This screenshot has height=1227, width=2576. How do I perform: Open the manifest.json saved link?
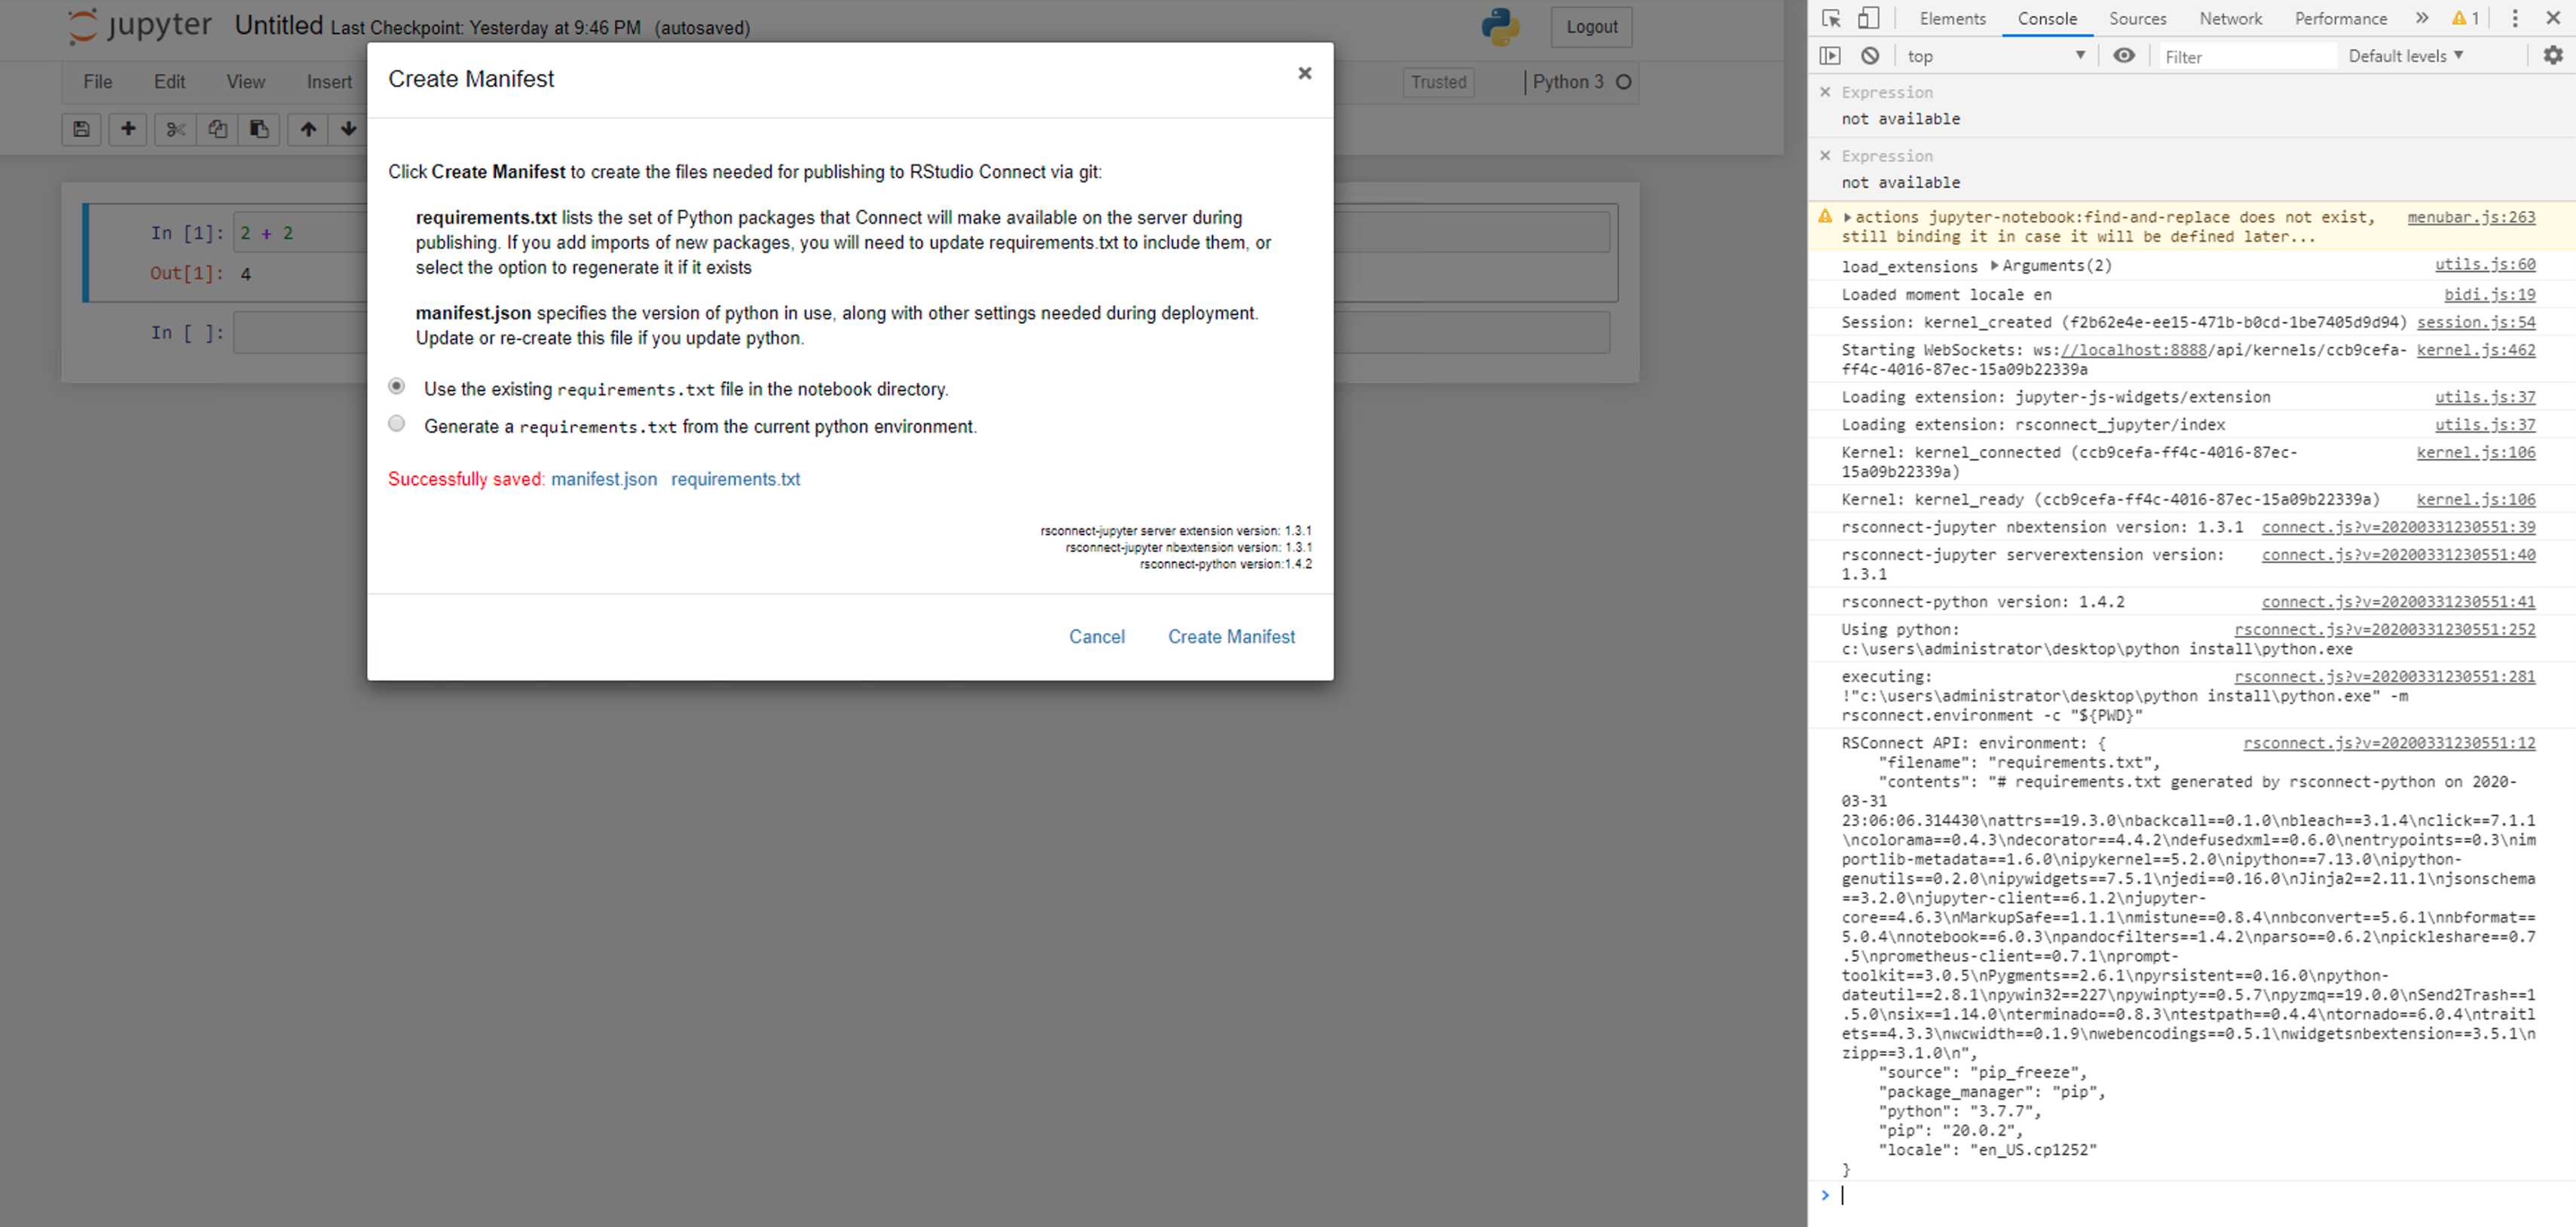(x=604, y=479)
